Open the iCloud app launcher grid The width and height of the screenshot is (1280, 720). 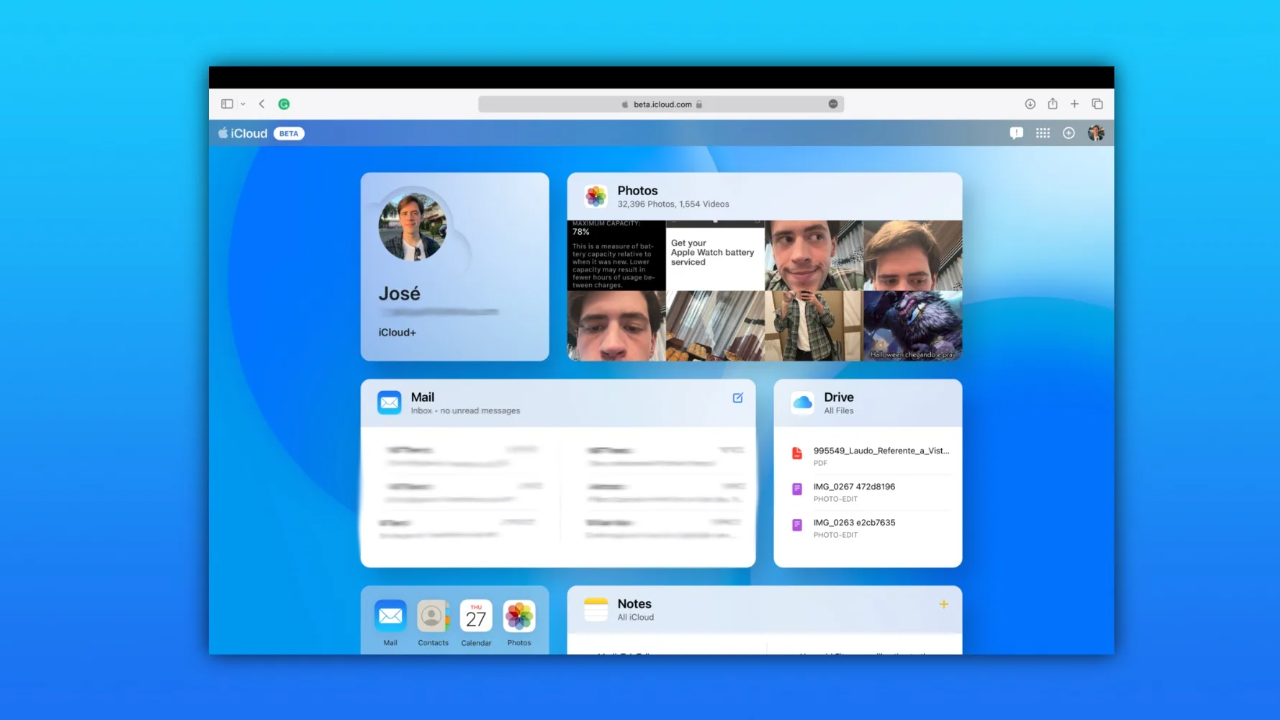click(1043, 133)
